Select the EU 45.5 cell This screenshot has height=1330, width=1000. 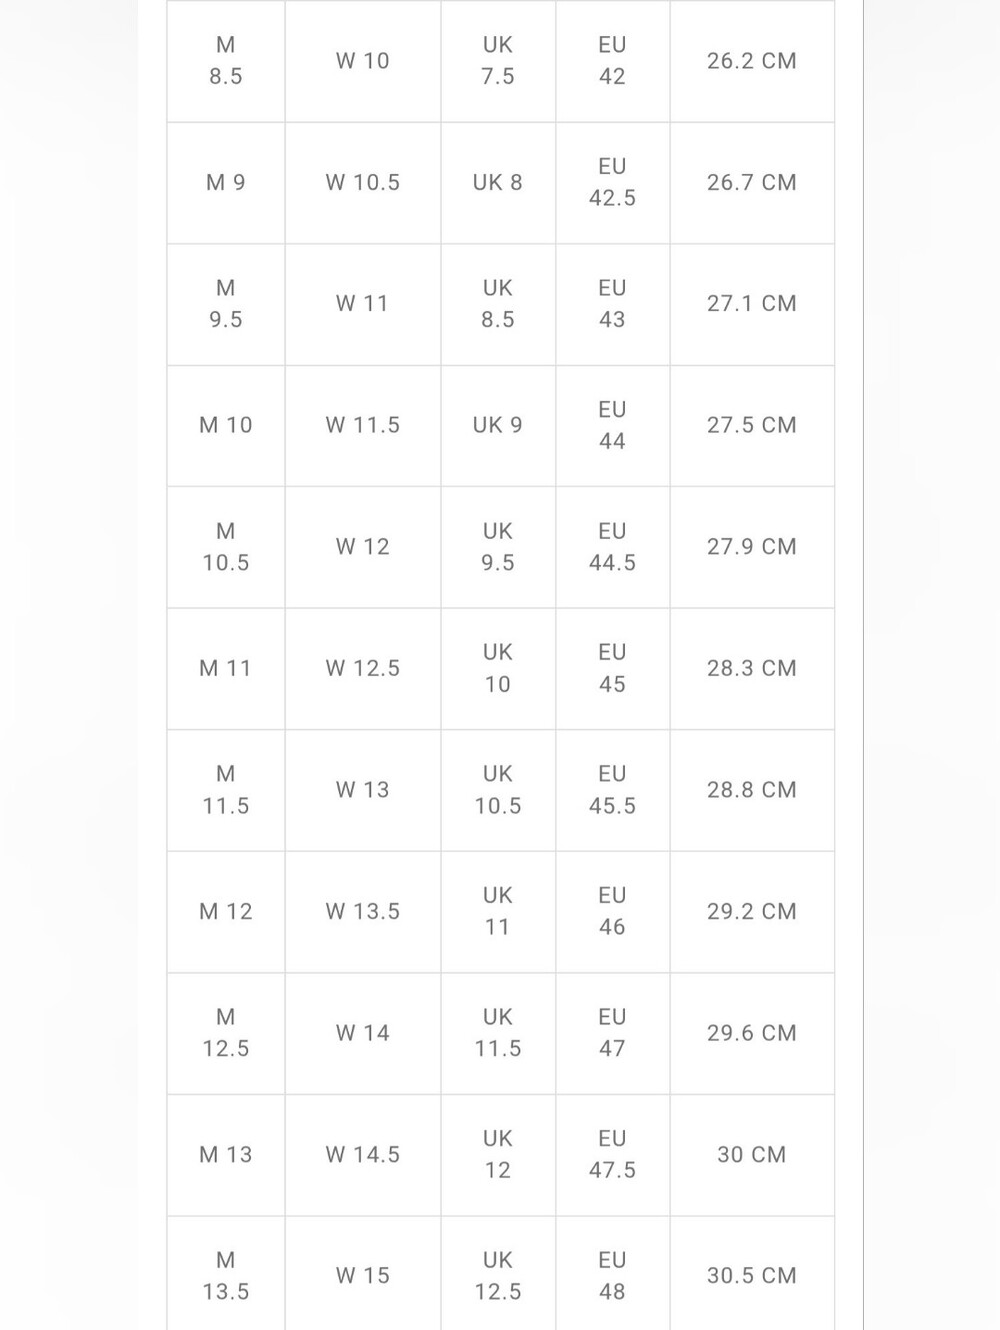coord(612,790)
